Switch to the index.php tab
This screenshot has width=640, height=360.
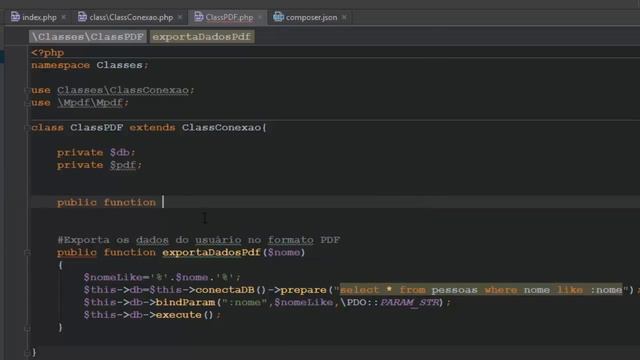pos(39,17)
